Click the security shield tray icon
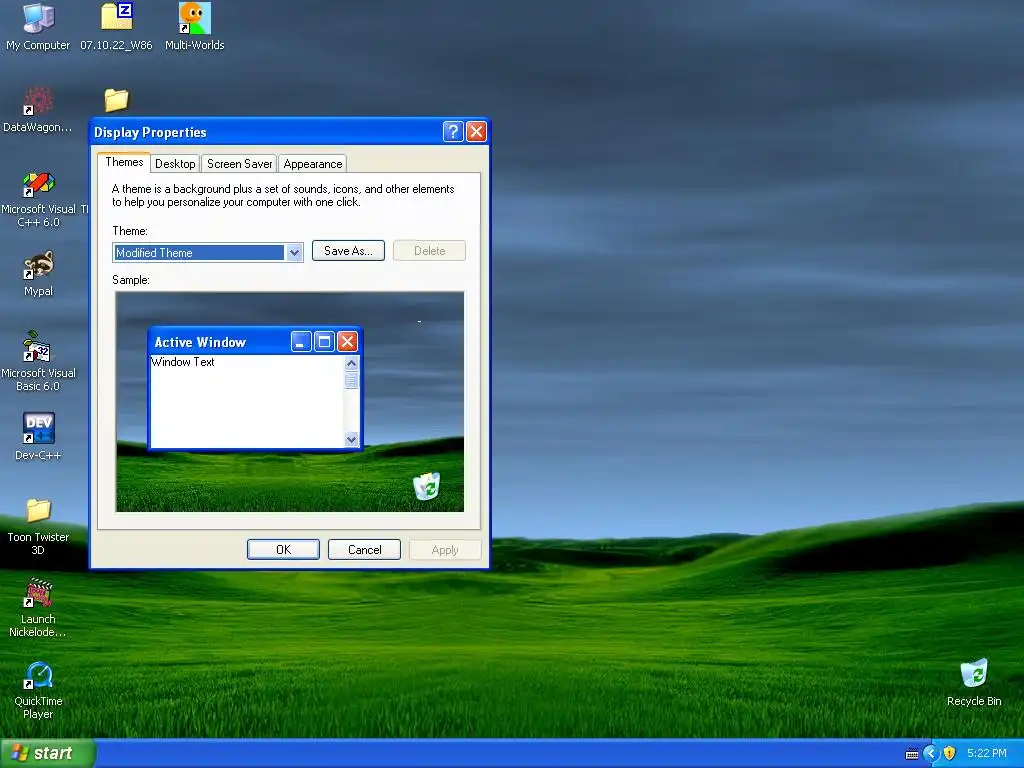The height and width of the screenshot is (768, 1024). (x=950, y=753)
